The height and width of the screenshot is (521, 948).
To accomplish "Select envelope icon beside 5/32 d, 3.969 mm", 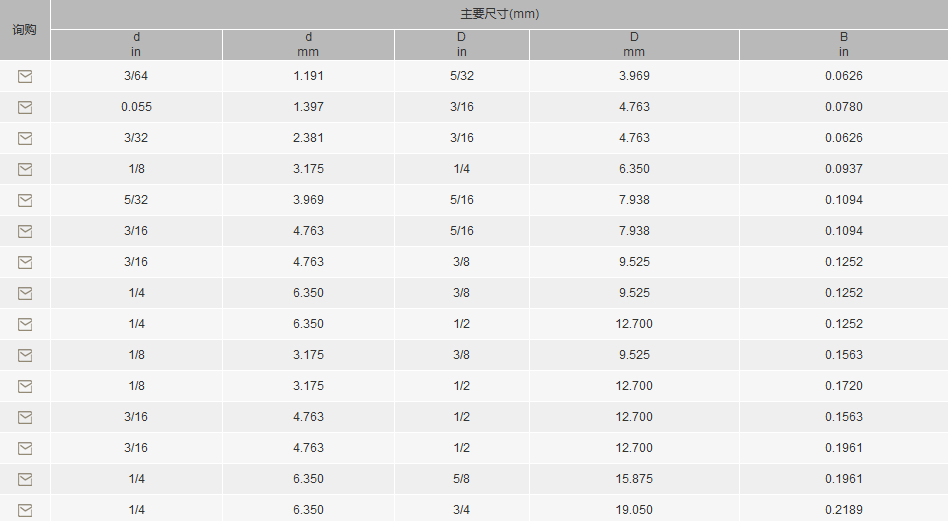I will pos(25,200).
